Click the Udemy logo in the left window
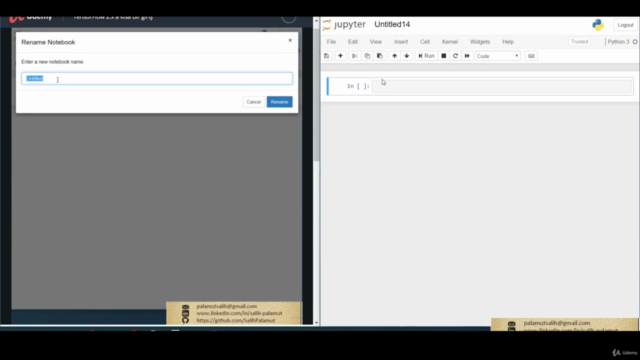The width and height of the screenshot is (640, 360). (x=31, y=18)
